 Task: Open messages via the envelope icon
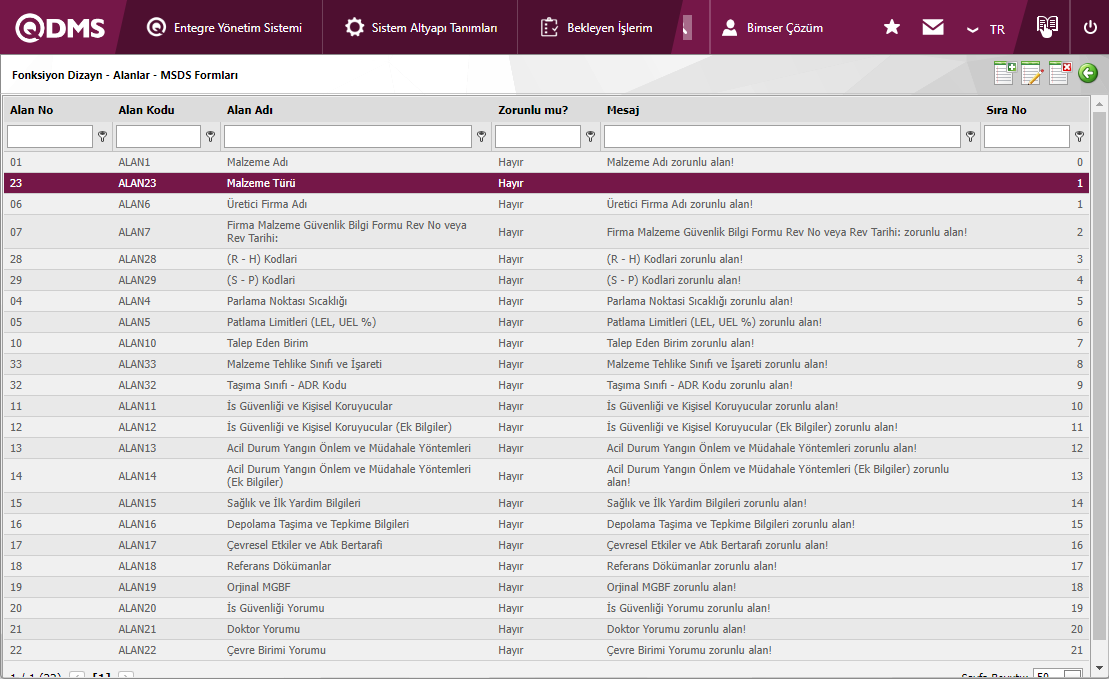(x=933, y=27)
